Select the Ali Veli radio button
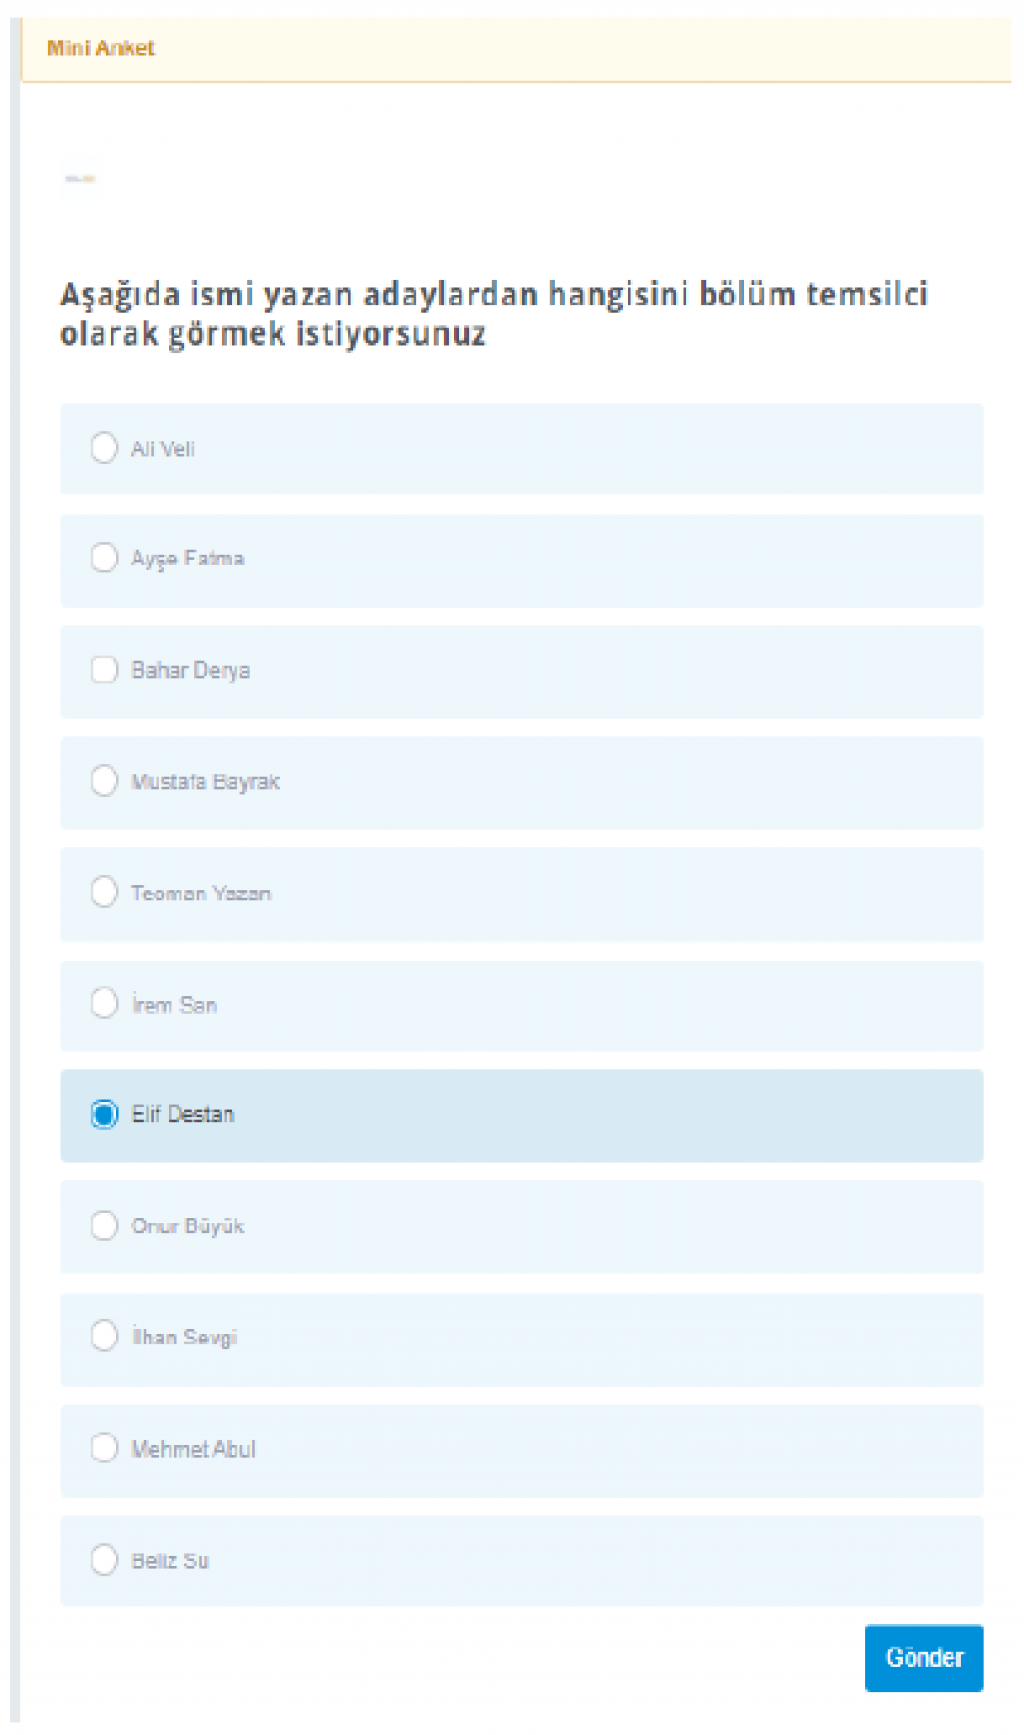 pyautogui.click(x=104, y=447)
